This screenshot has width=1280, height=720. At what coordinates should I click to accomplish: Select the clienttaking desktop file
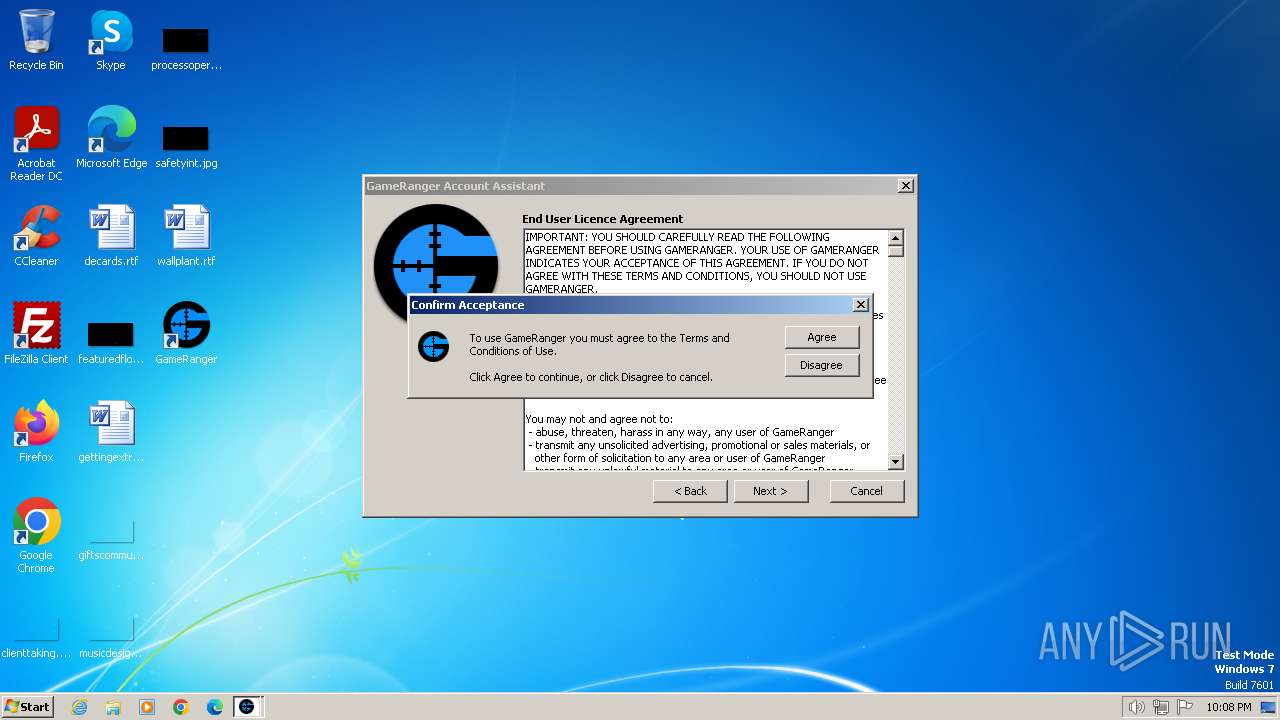click(x=36, y=638)
